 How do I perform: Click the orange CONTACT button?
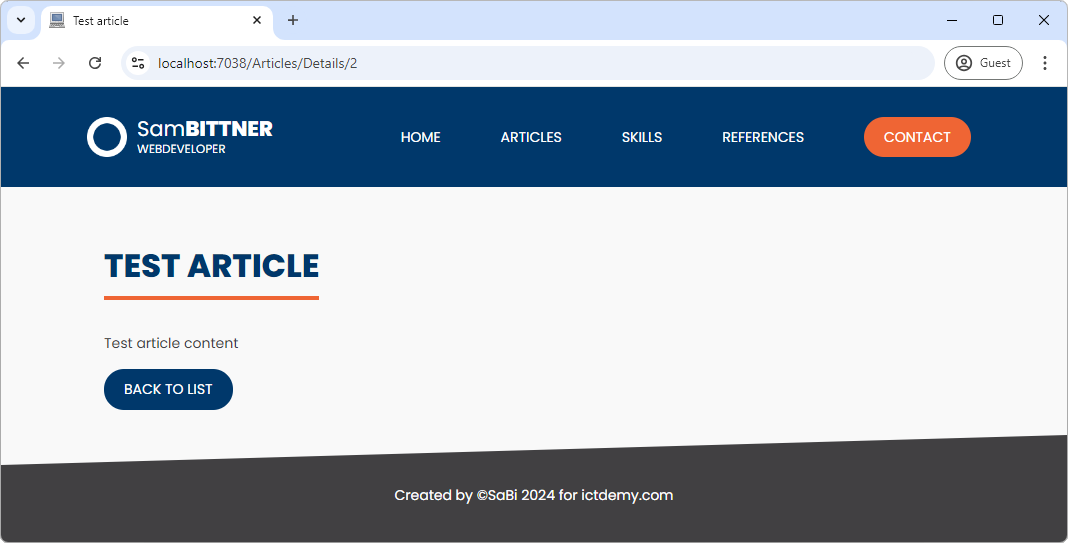[917, 137]
